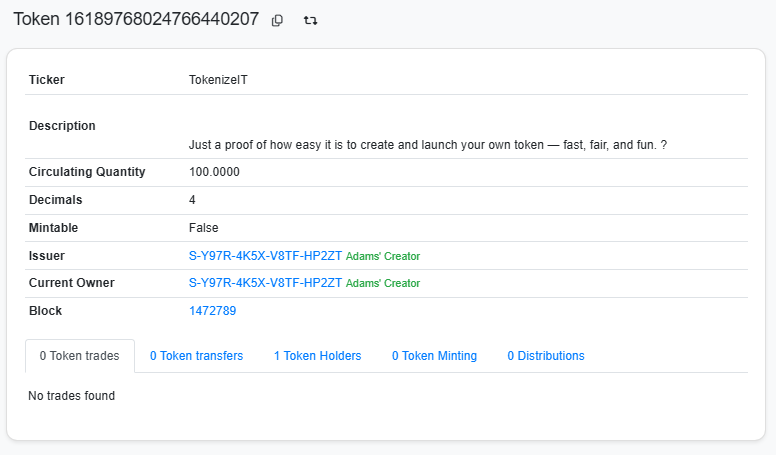Click the Ticker field label
Viewport: 776px width, 455px height.
tap(47, 80)
